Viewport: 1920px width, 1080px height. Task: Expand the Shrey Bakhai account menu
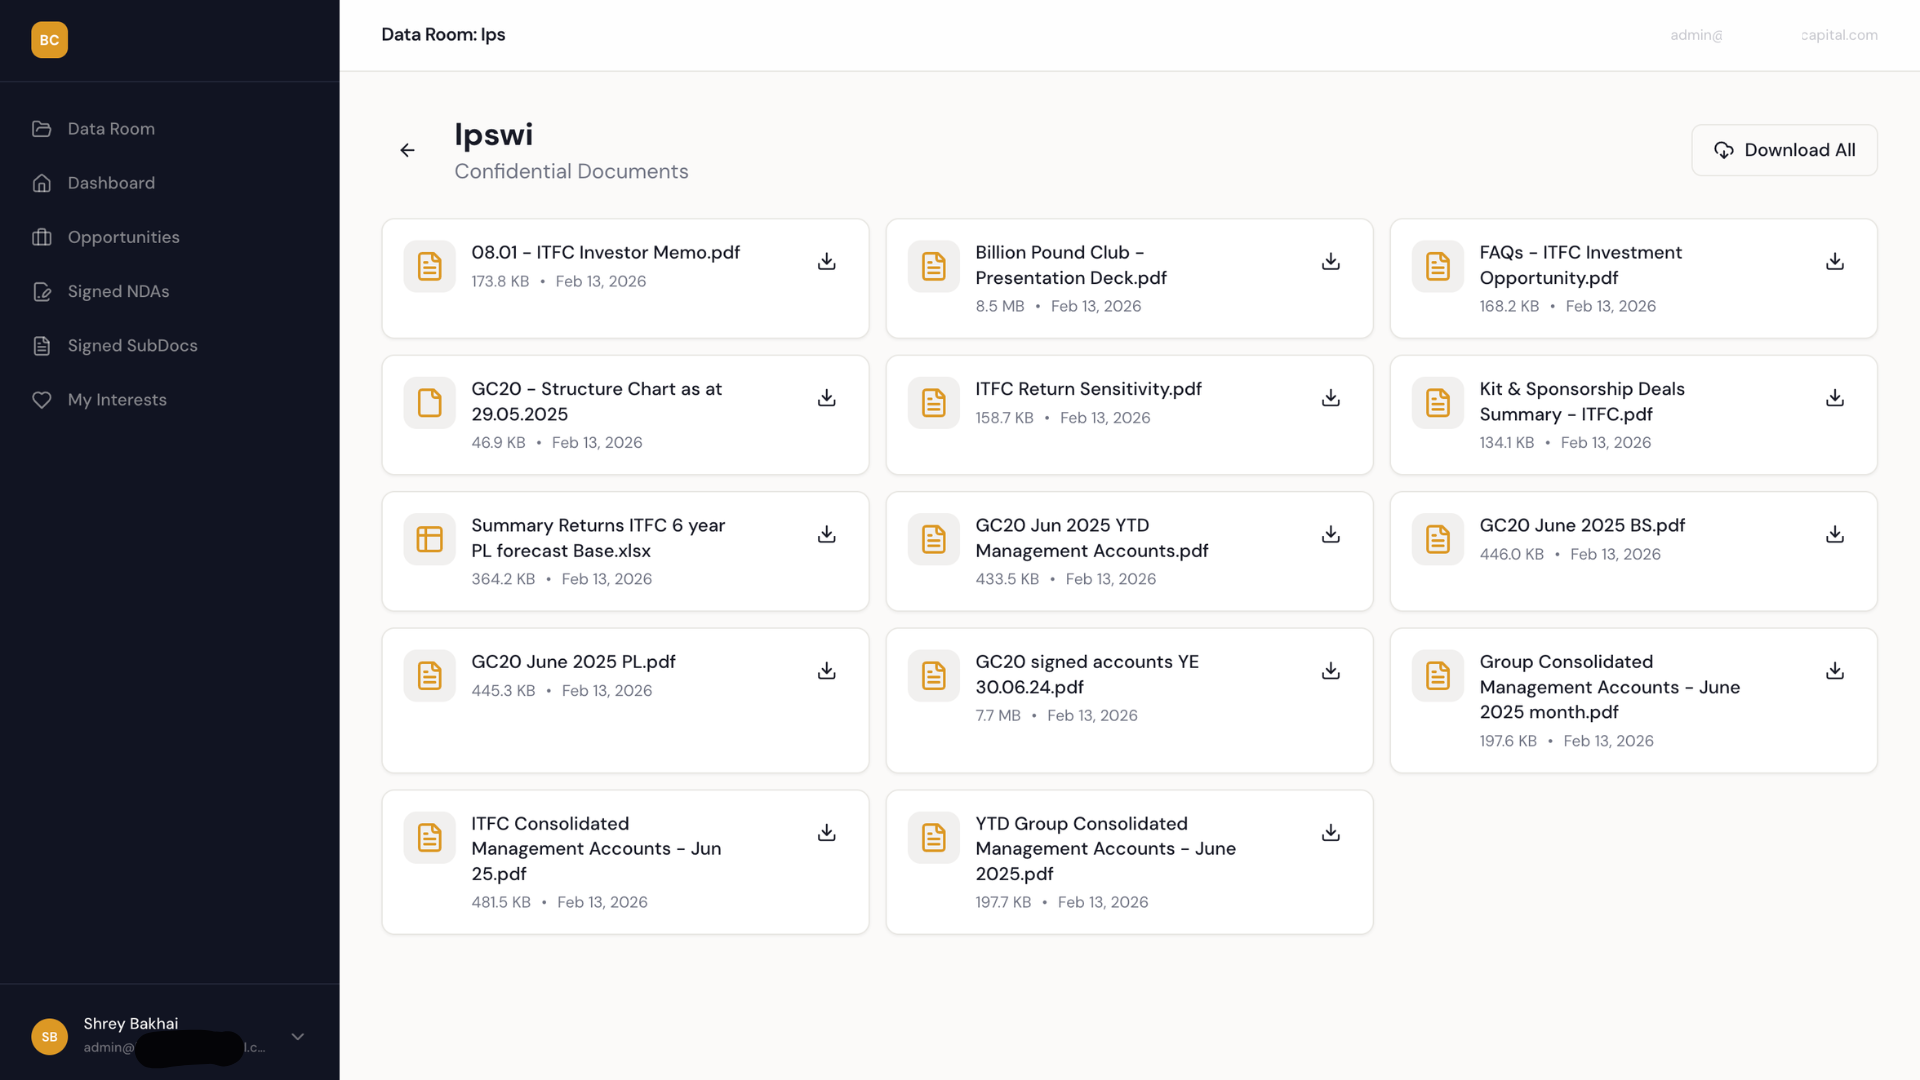tap(297, 1037)
